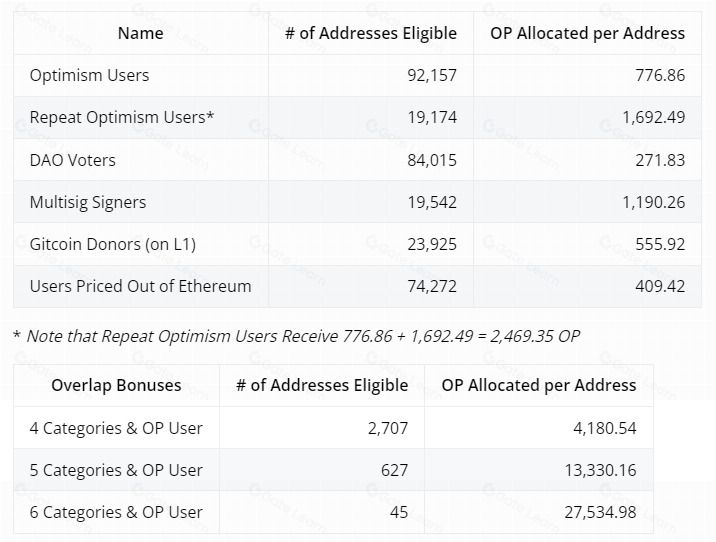
Task: Click the '# of Addresses Eligible' header in top table
Action: [x=370, y=33]
